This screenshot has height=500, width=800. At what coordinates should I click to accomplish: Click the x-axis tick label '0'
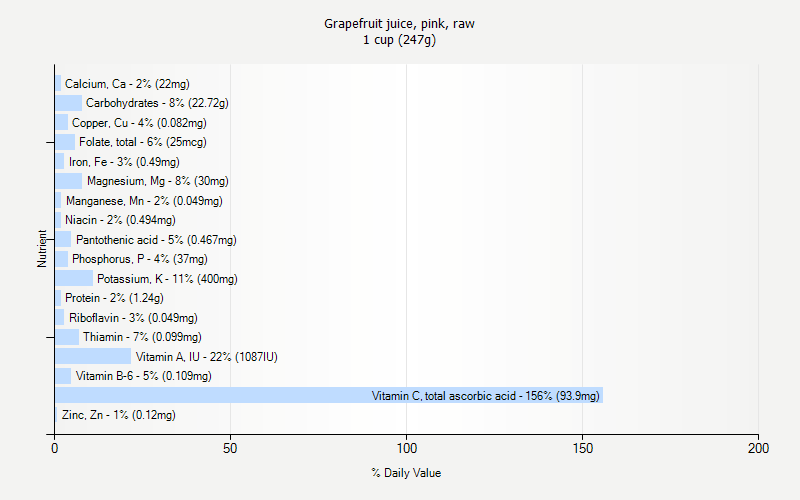click(x=55, y=448)
